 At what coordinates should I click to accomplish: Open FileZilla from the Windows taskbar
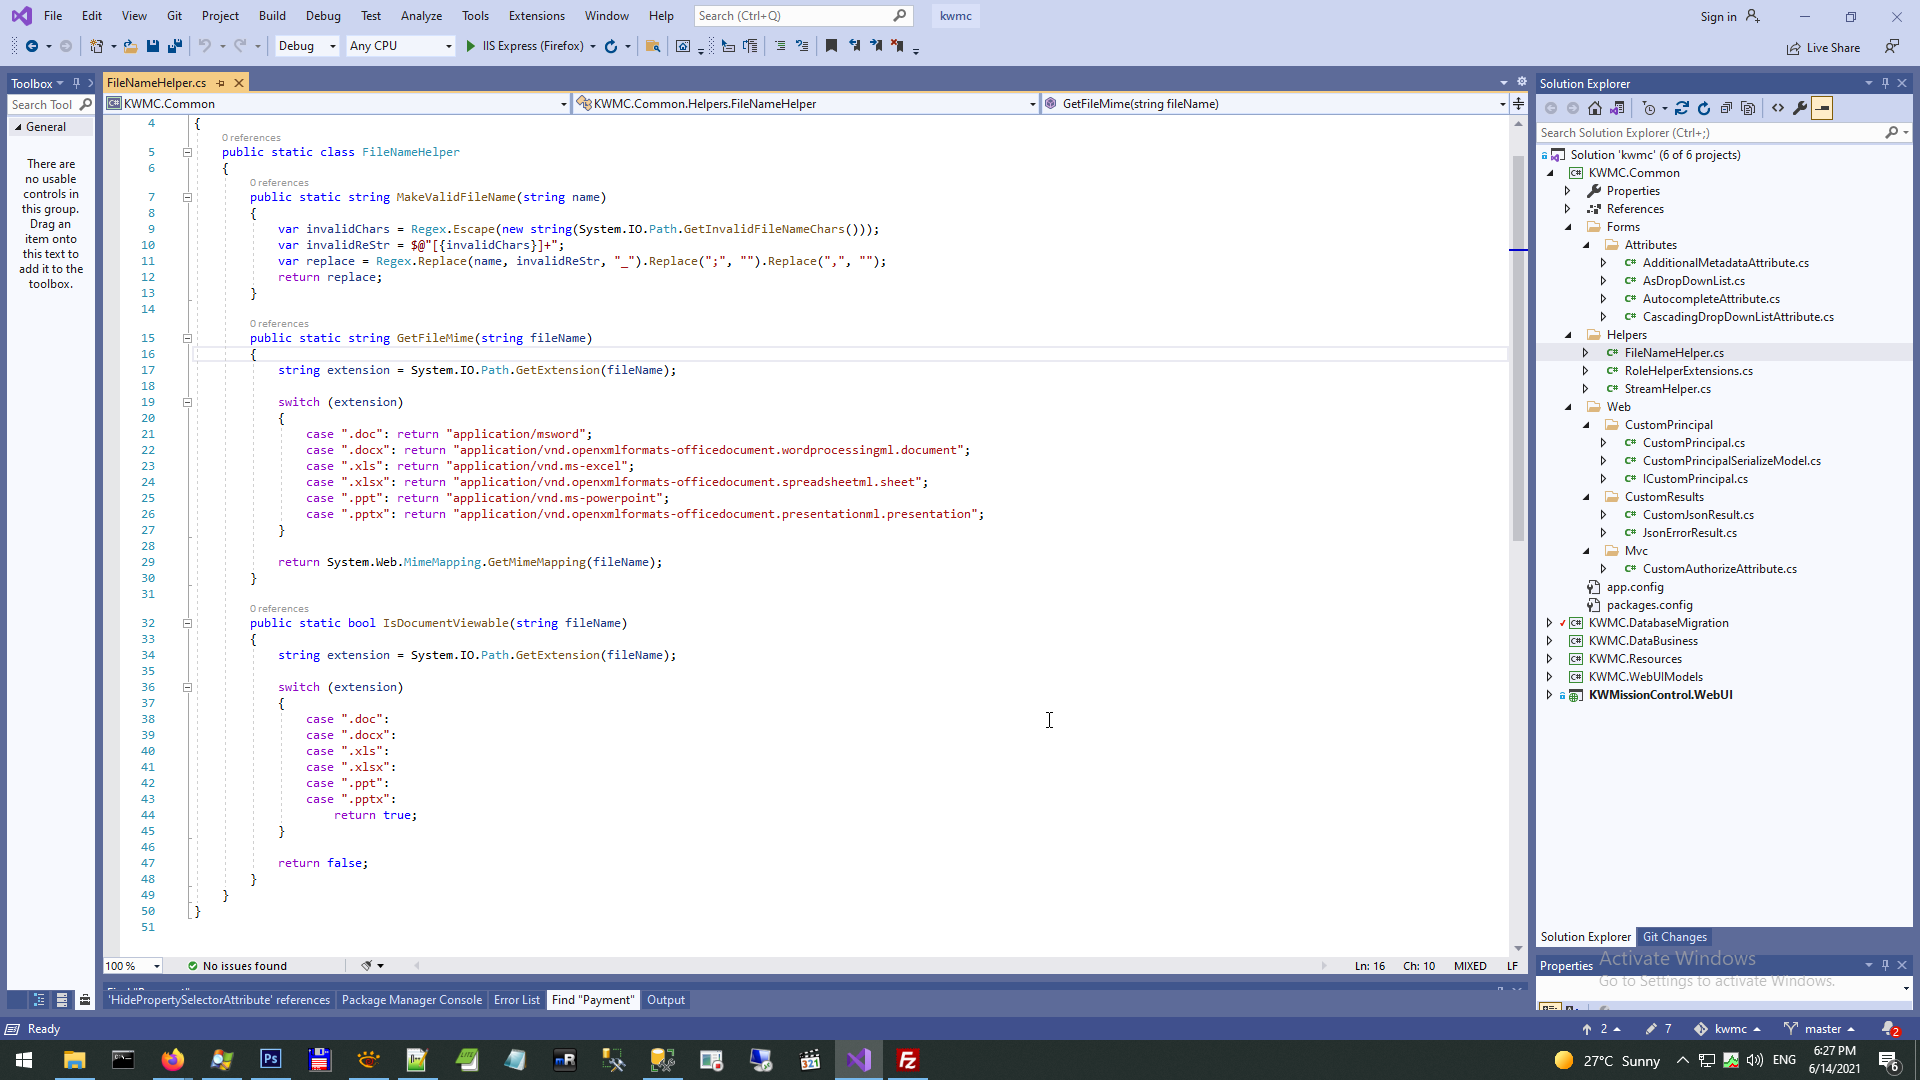click(x=908, y=1060)
